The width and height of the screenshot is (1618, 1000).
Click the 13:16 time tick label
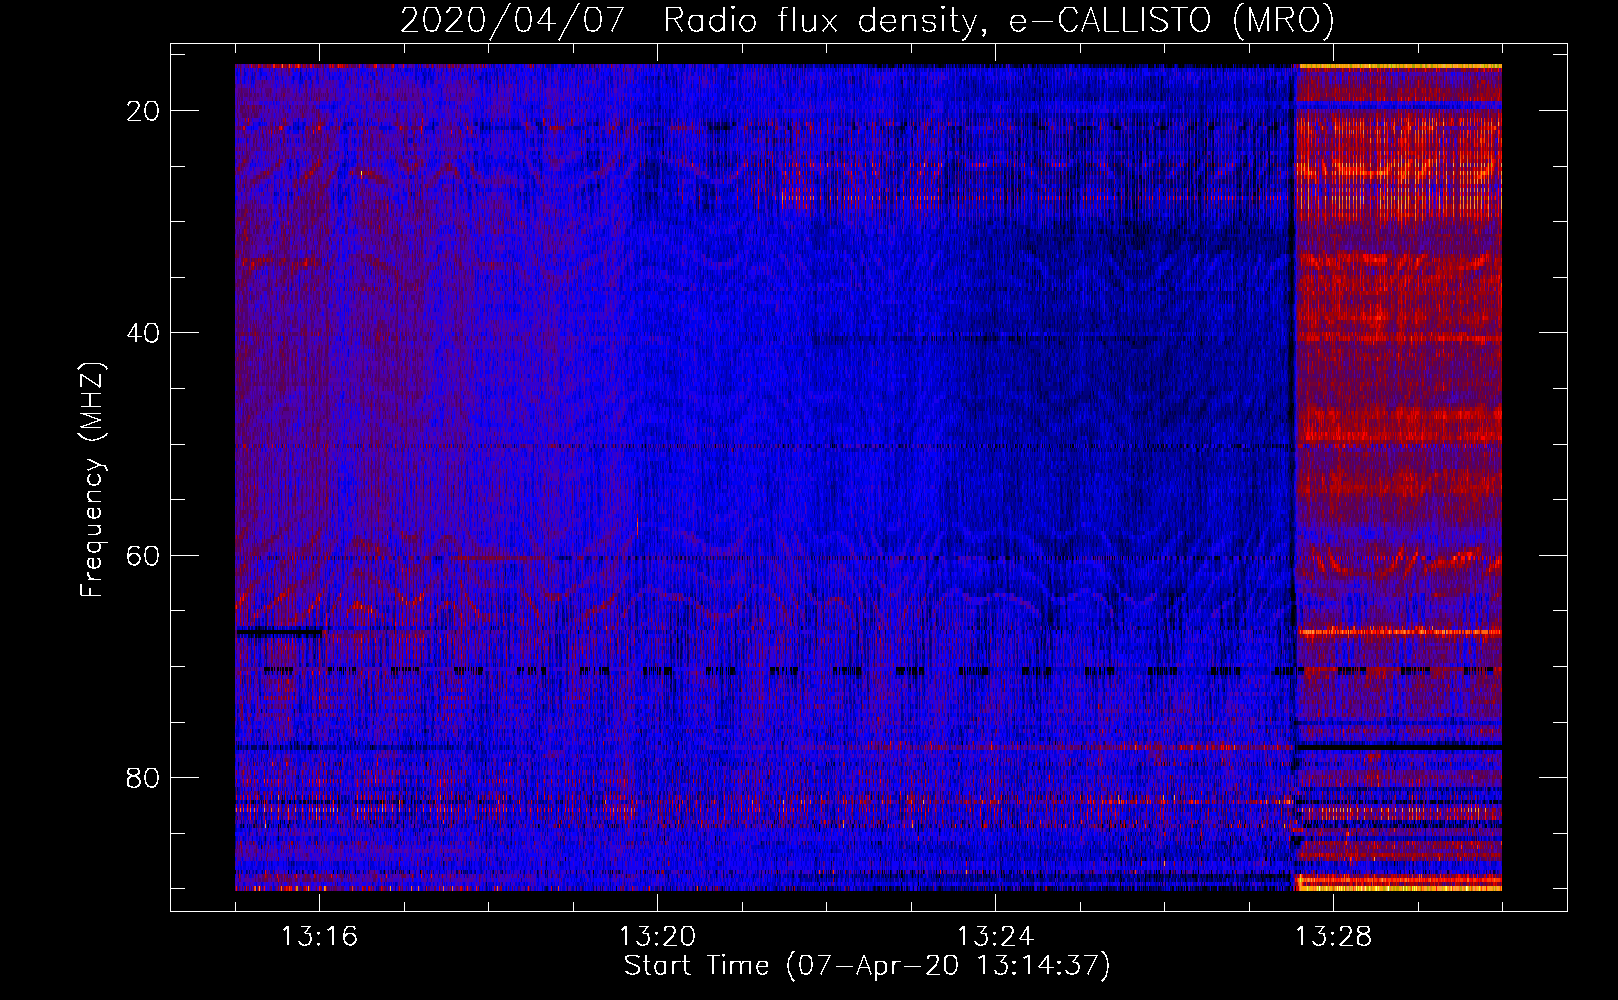319,937
